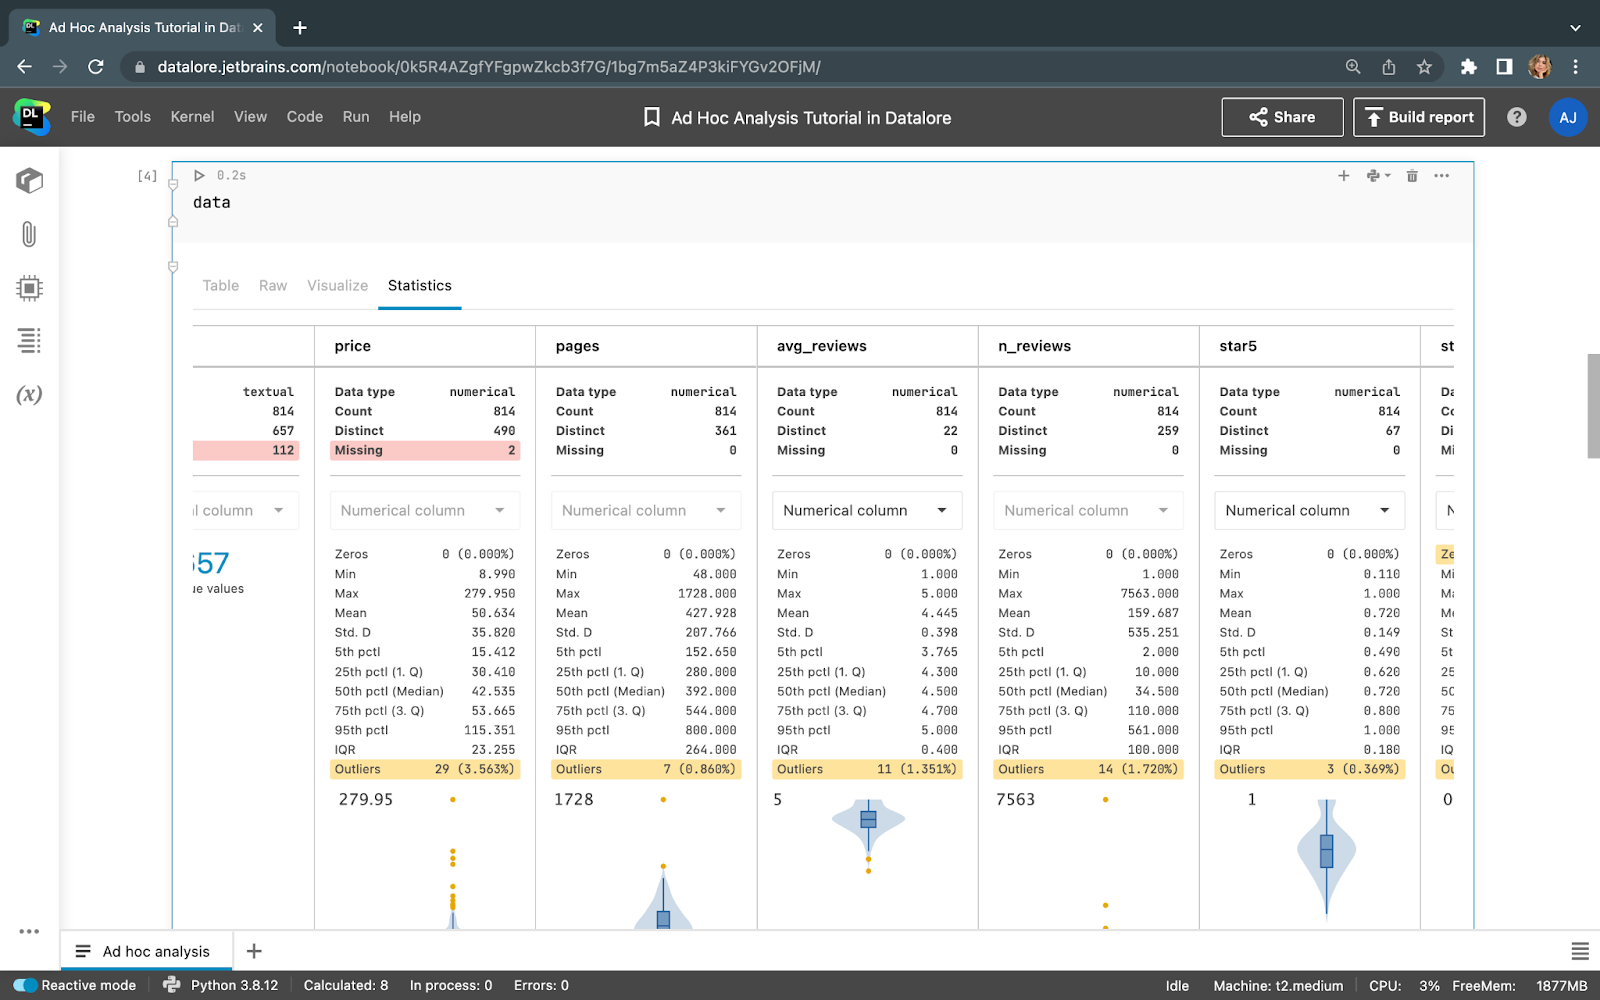This screenshot has width=1600, height=1000.
Task: Open the browser side panel icon
Action: (x=1504, y=67)
